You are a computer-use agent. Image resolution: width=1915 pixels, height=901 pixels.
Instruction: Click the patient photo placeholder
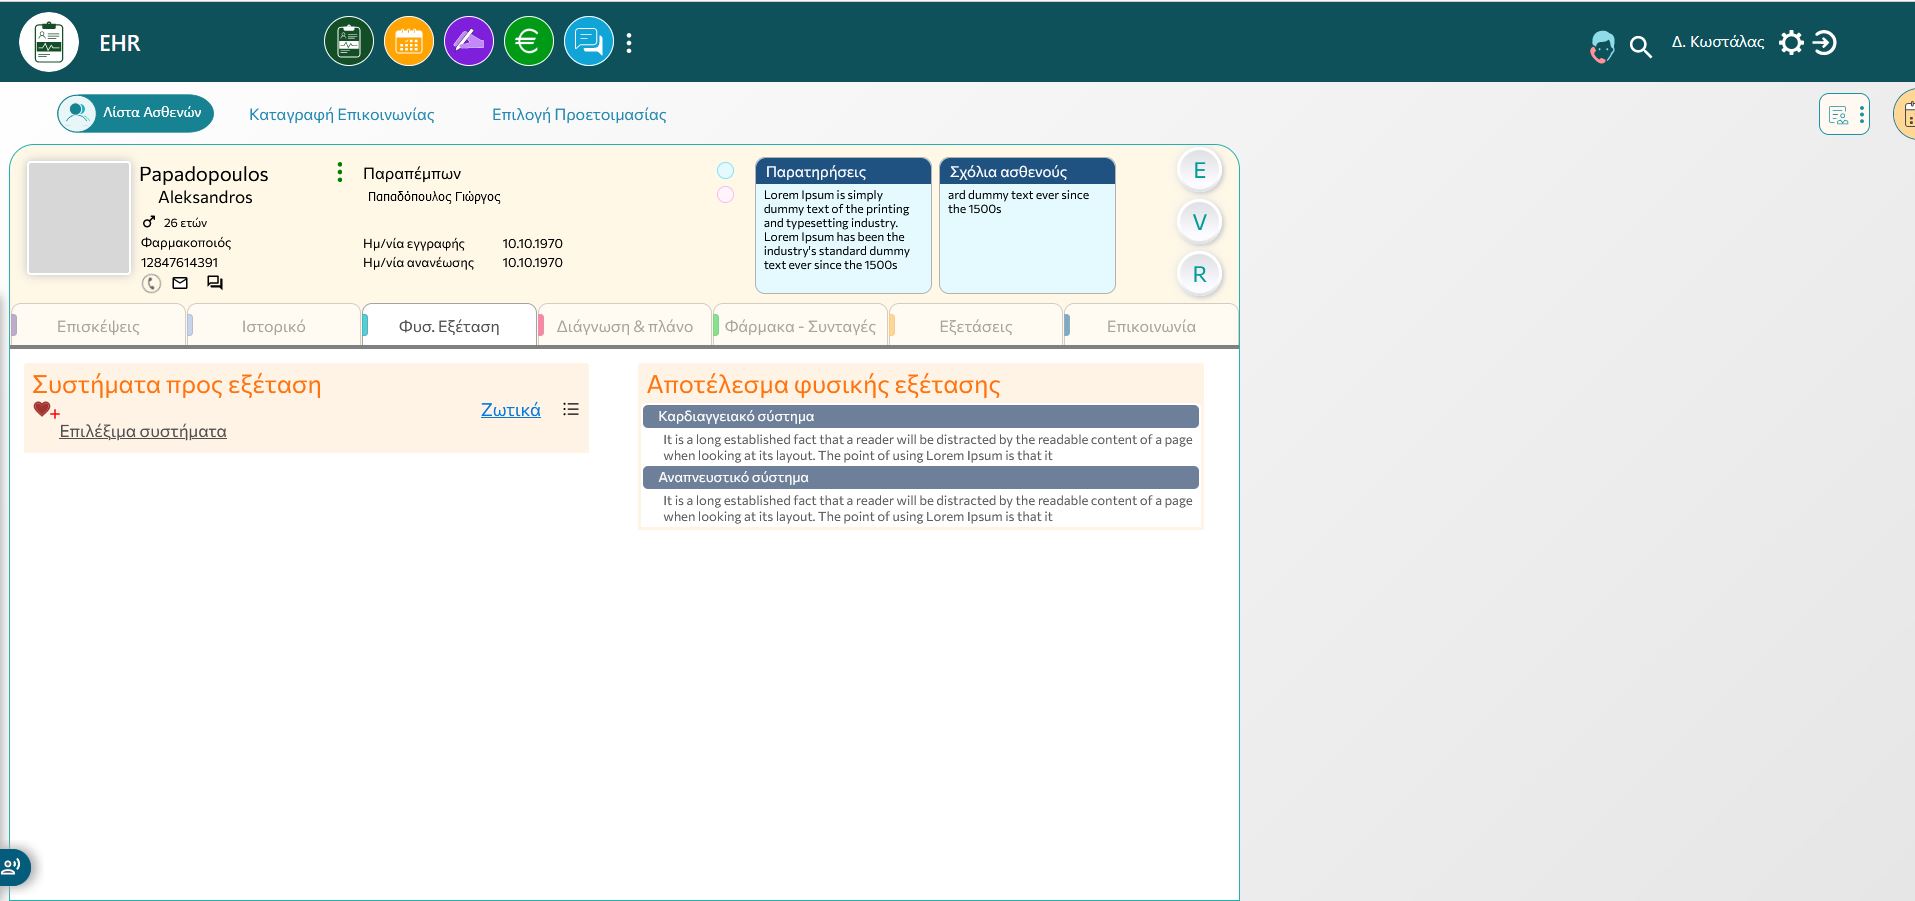click(79, 217)
